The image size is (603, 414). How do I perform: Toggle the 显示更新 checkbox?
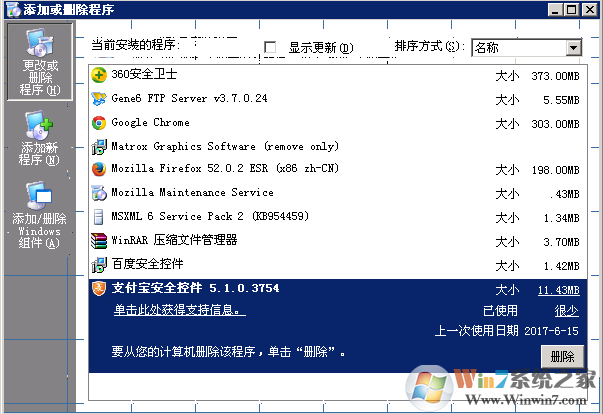point(270,48)
